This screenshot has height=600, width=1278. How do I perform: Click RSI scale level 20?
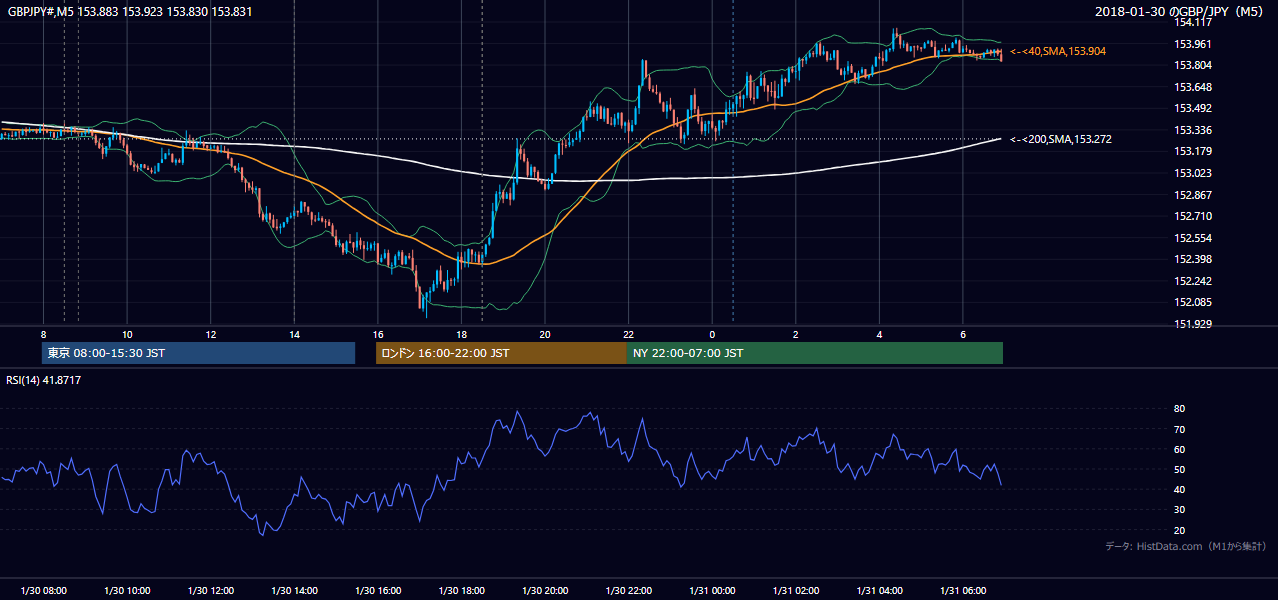pos(1180,530)
